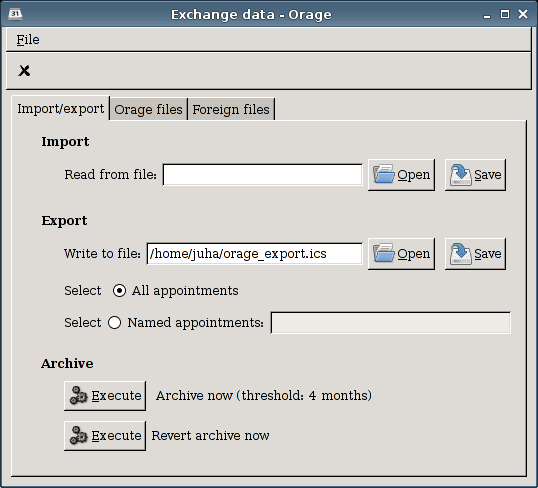
Task: Select the All appointments radio button
Action: tap(119, 291)
